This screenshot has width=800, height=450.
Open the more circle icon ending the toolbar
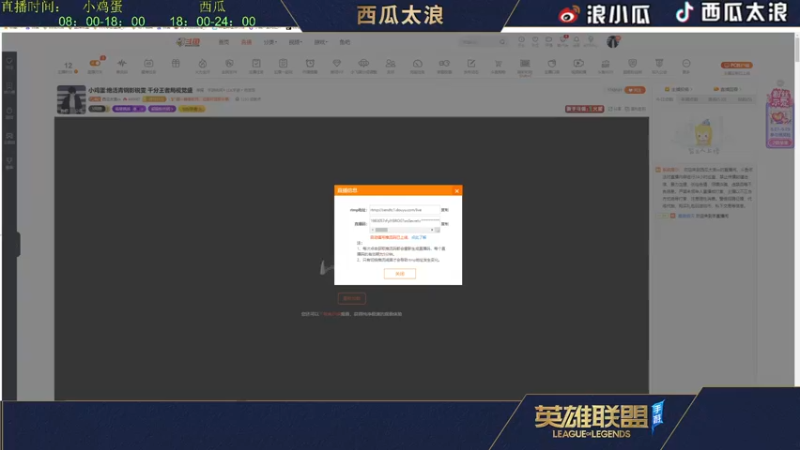(686, 65)
